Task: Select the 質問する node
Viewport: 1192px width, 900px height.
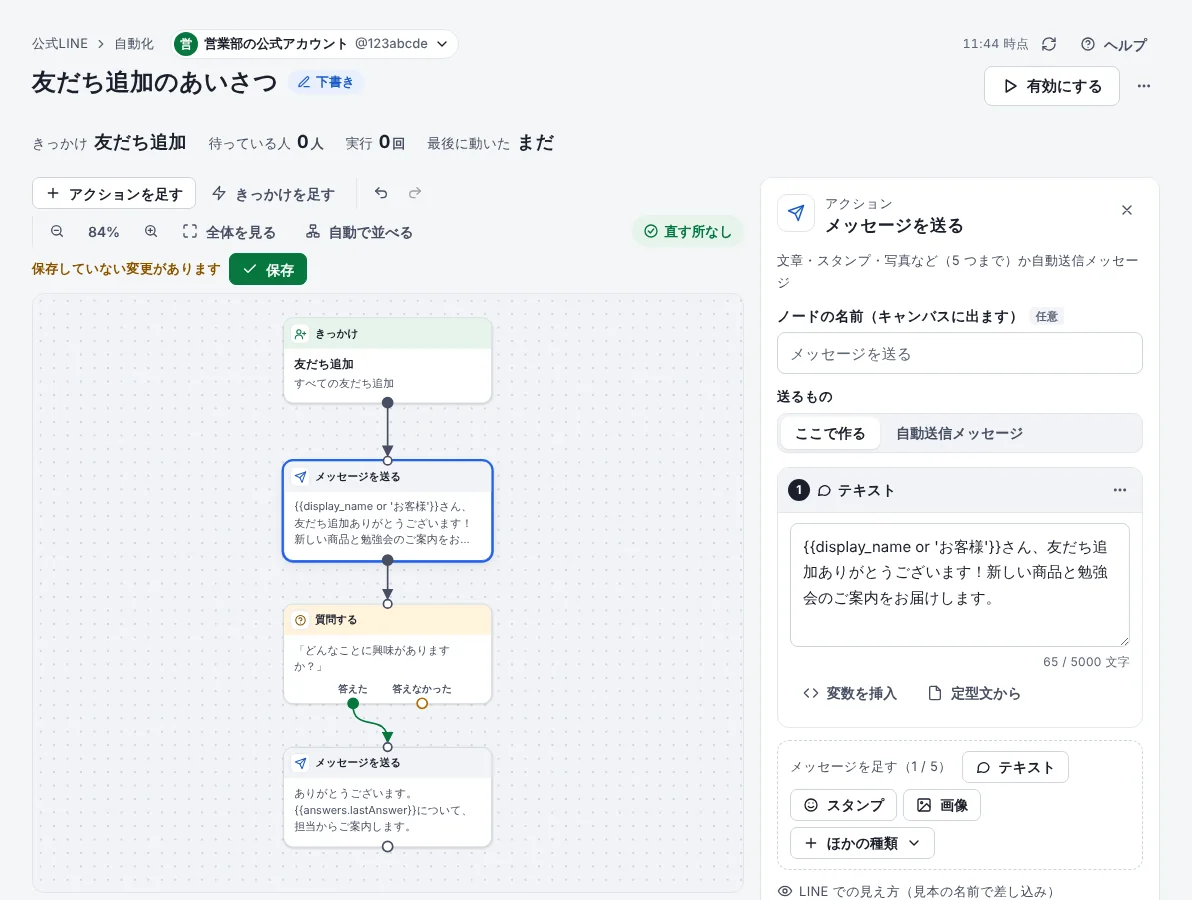Action: 388,654
